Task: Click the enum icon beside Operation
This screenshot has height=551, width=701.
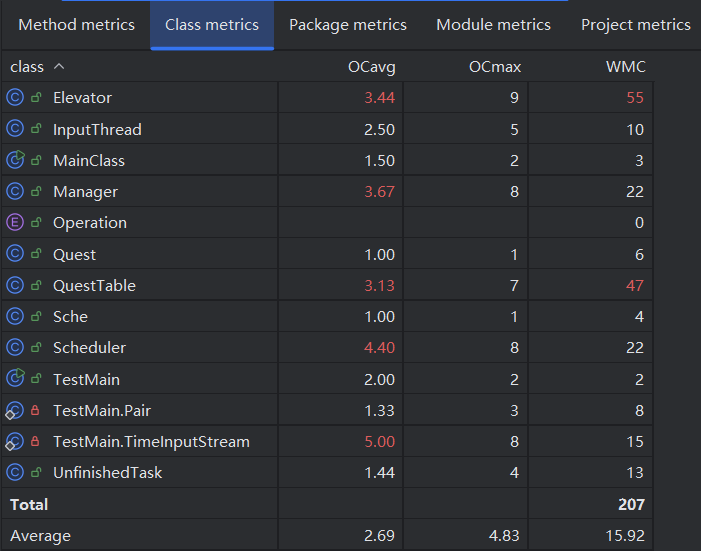Action: (15, 223)
